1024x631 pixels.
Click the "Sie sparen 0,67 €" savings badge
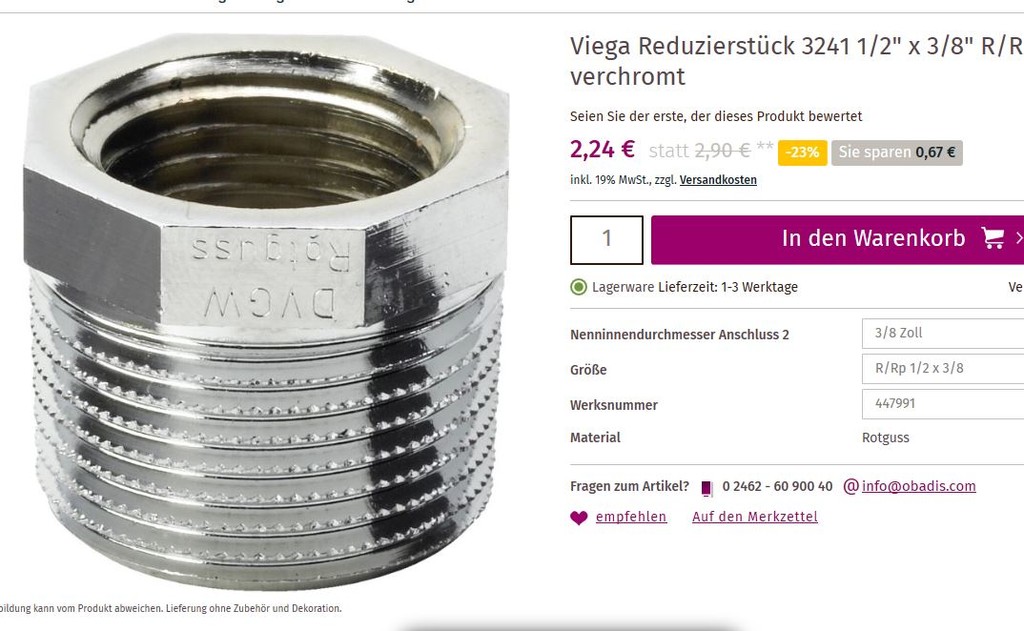click(897, 153)
